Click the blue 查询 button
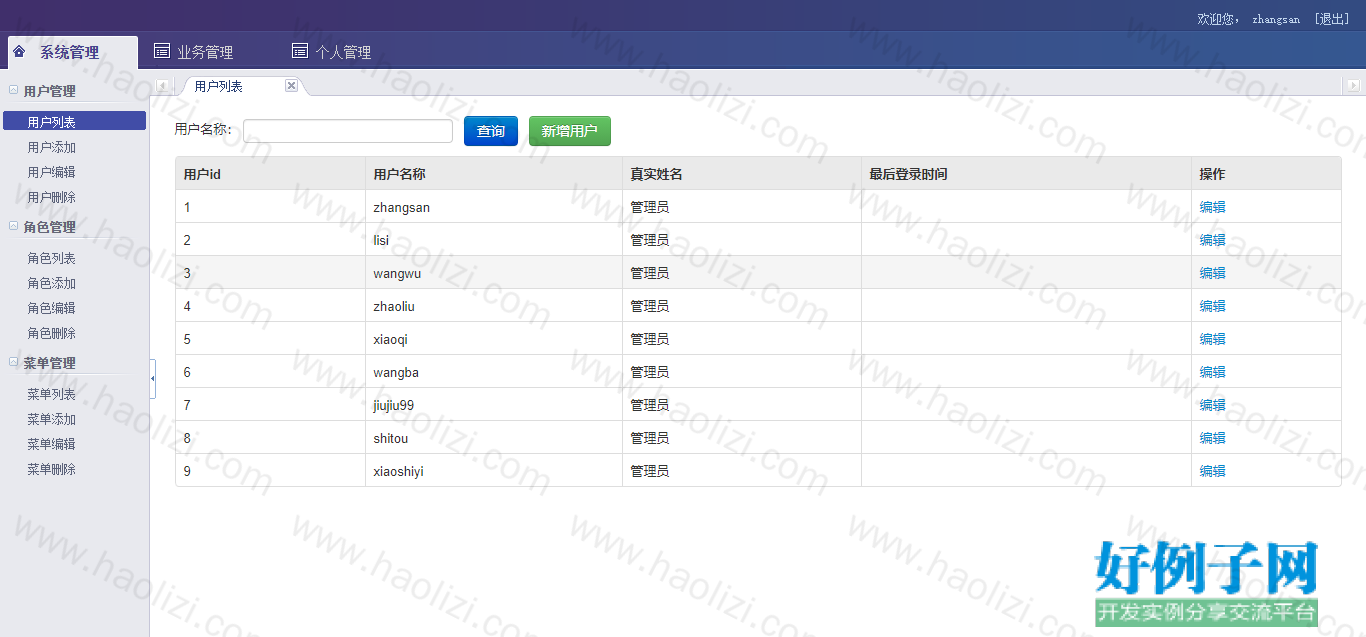The image size is (1366, 637). tap(491, 131)
